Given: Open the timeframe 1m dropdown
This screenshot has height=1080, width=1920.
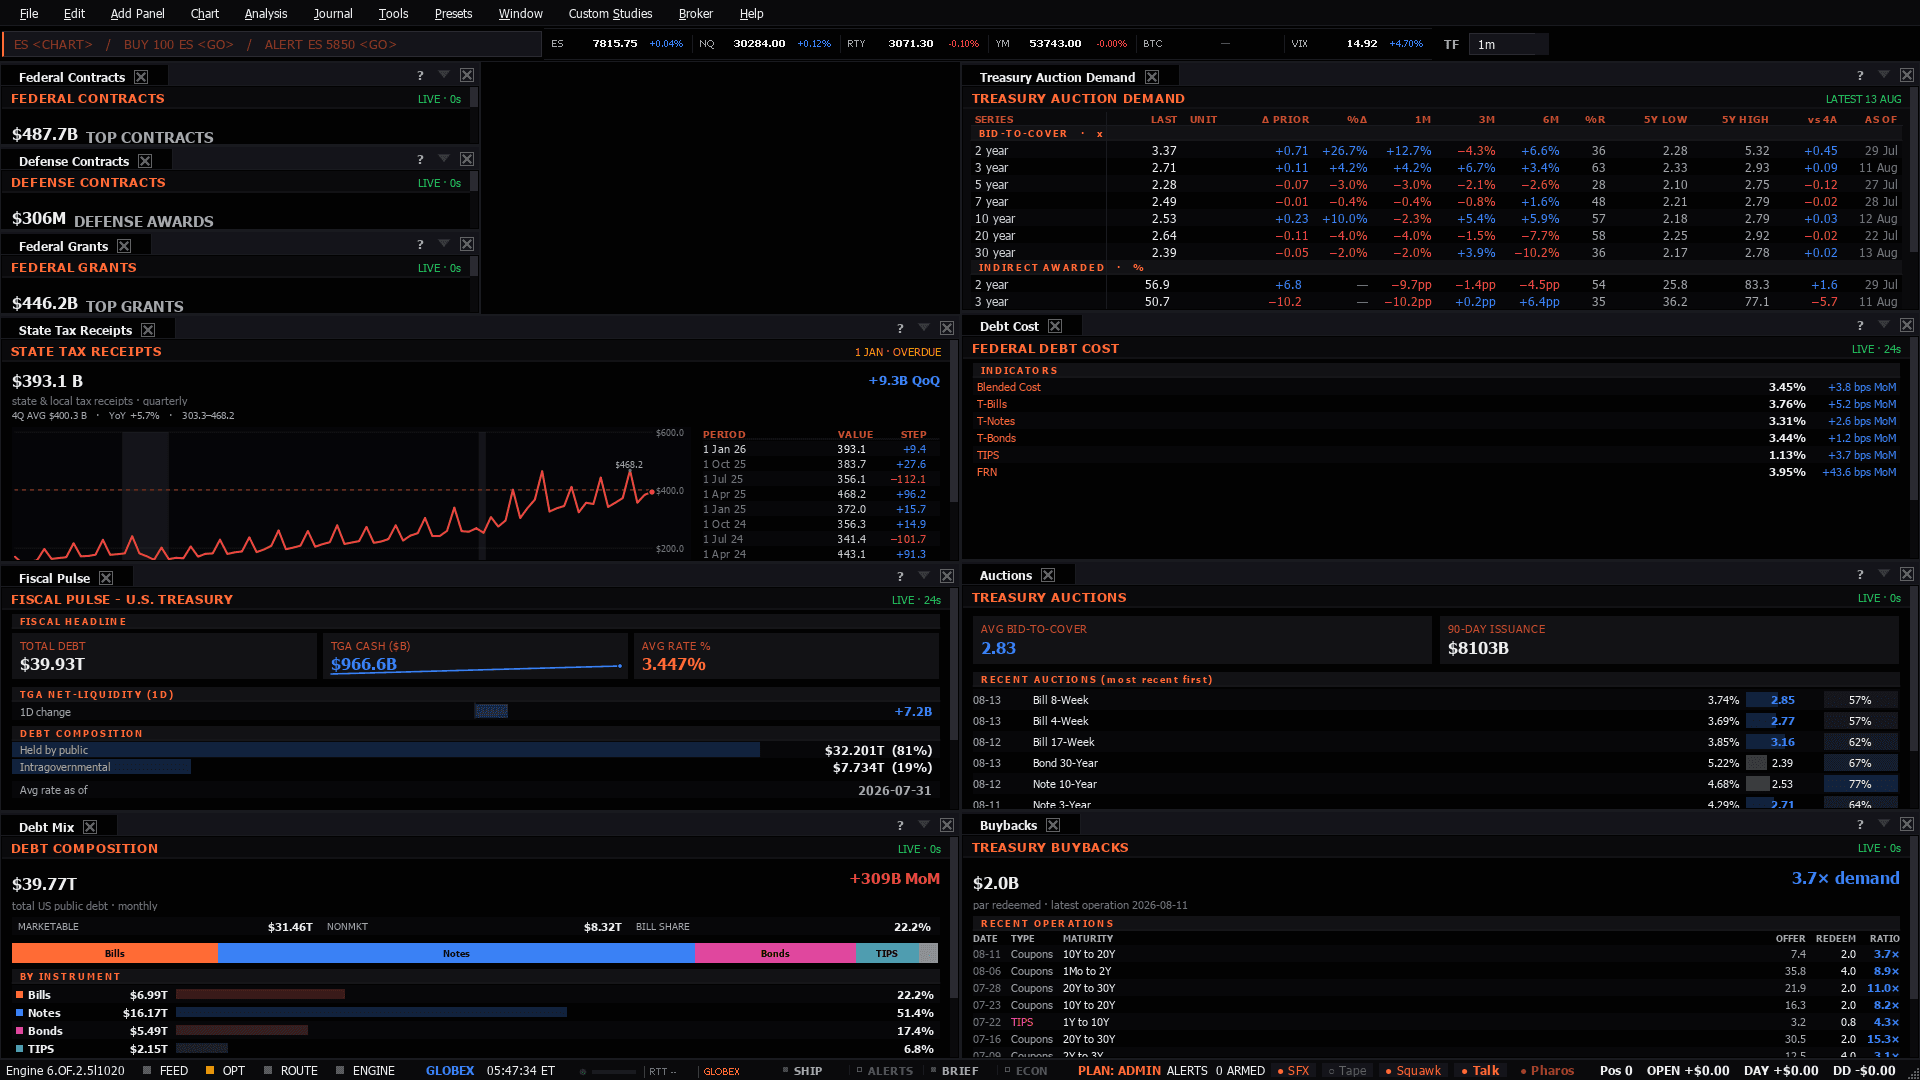Looking at the screenshot, I should pyautogui.click(x=1508, y=44).
